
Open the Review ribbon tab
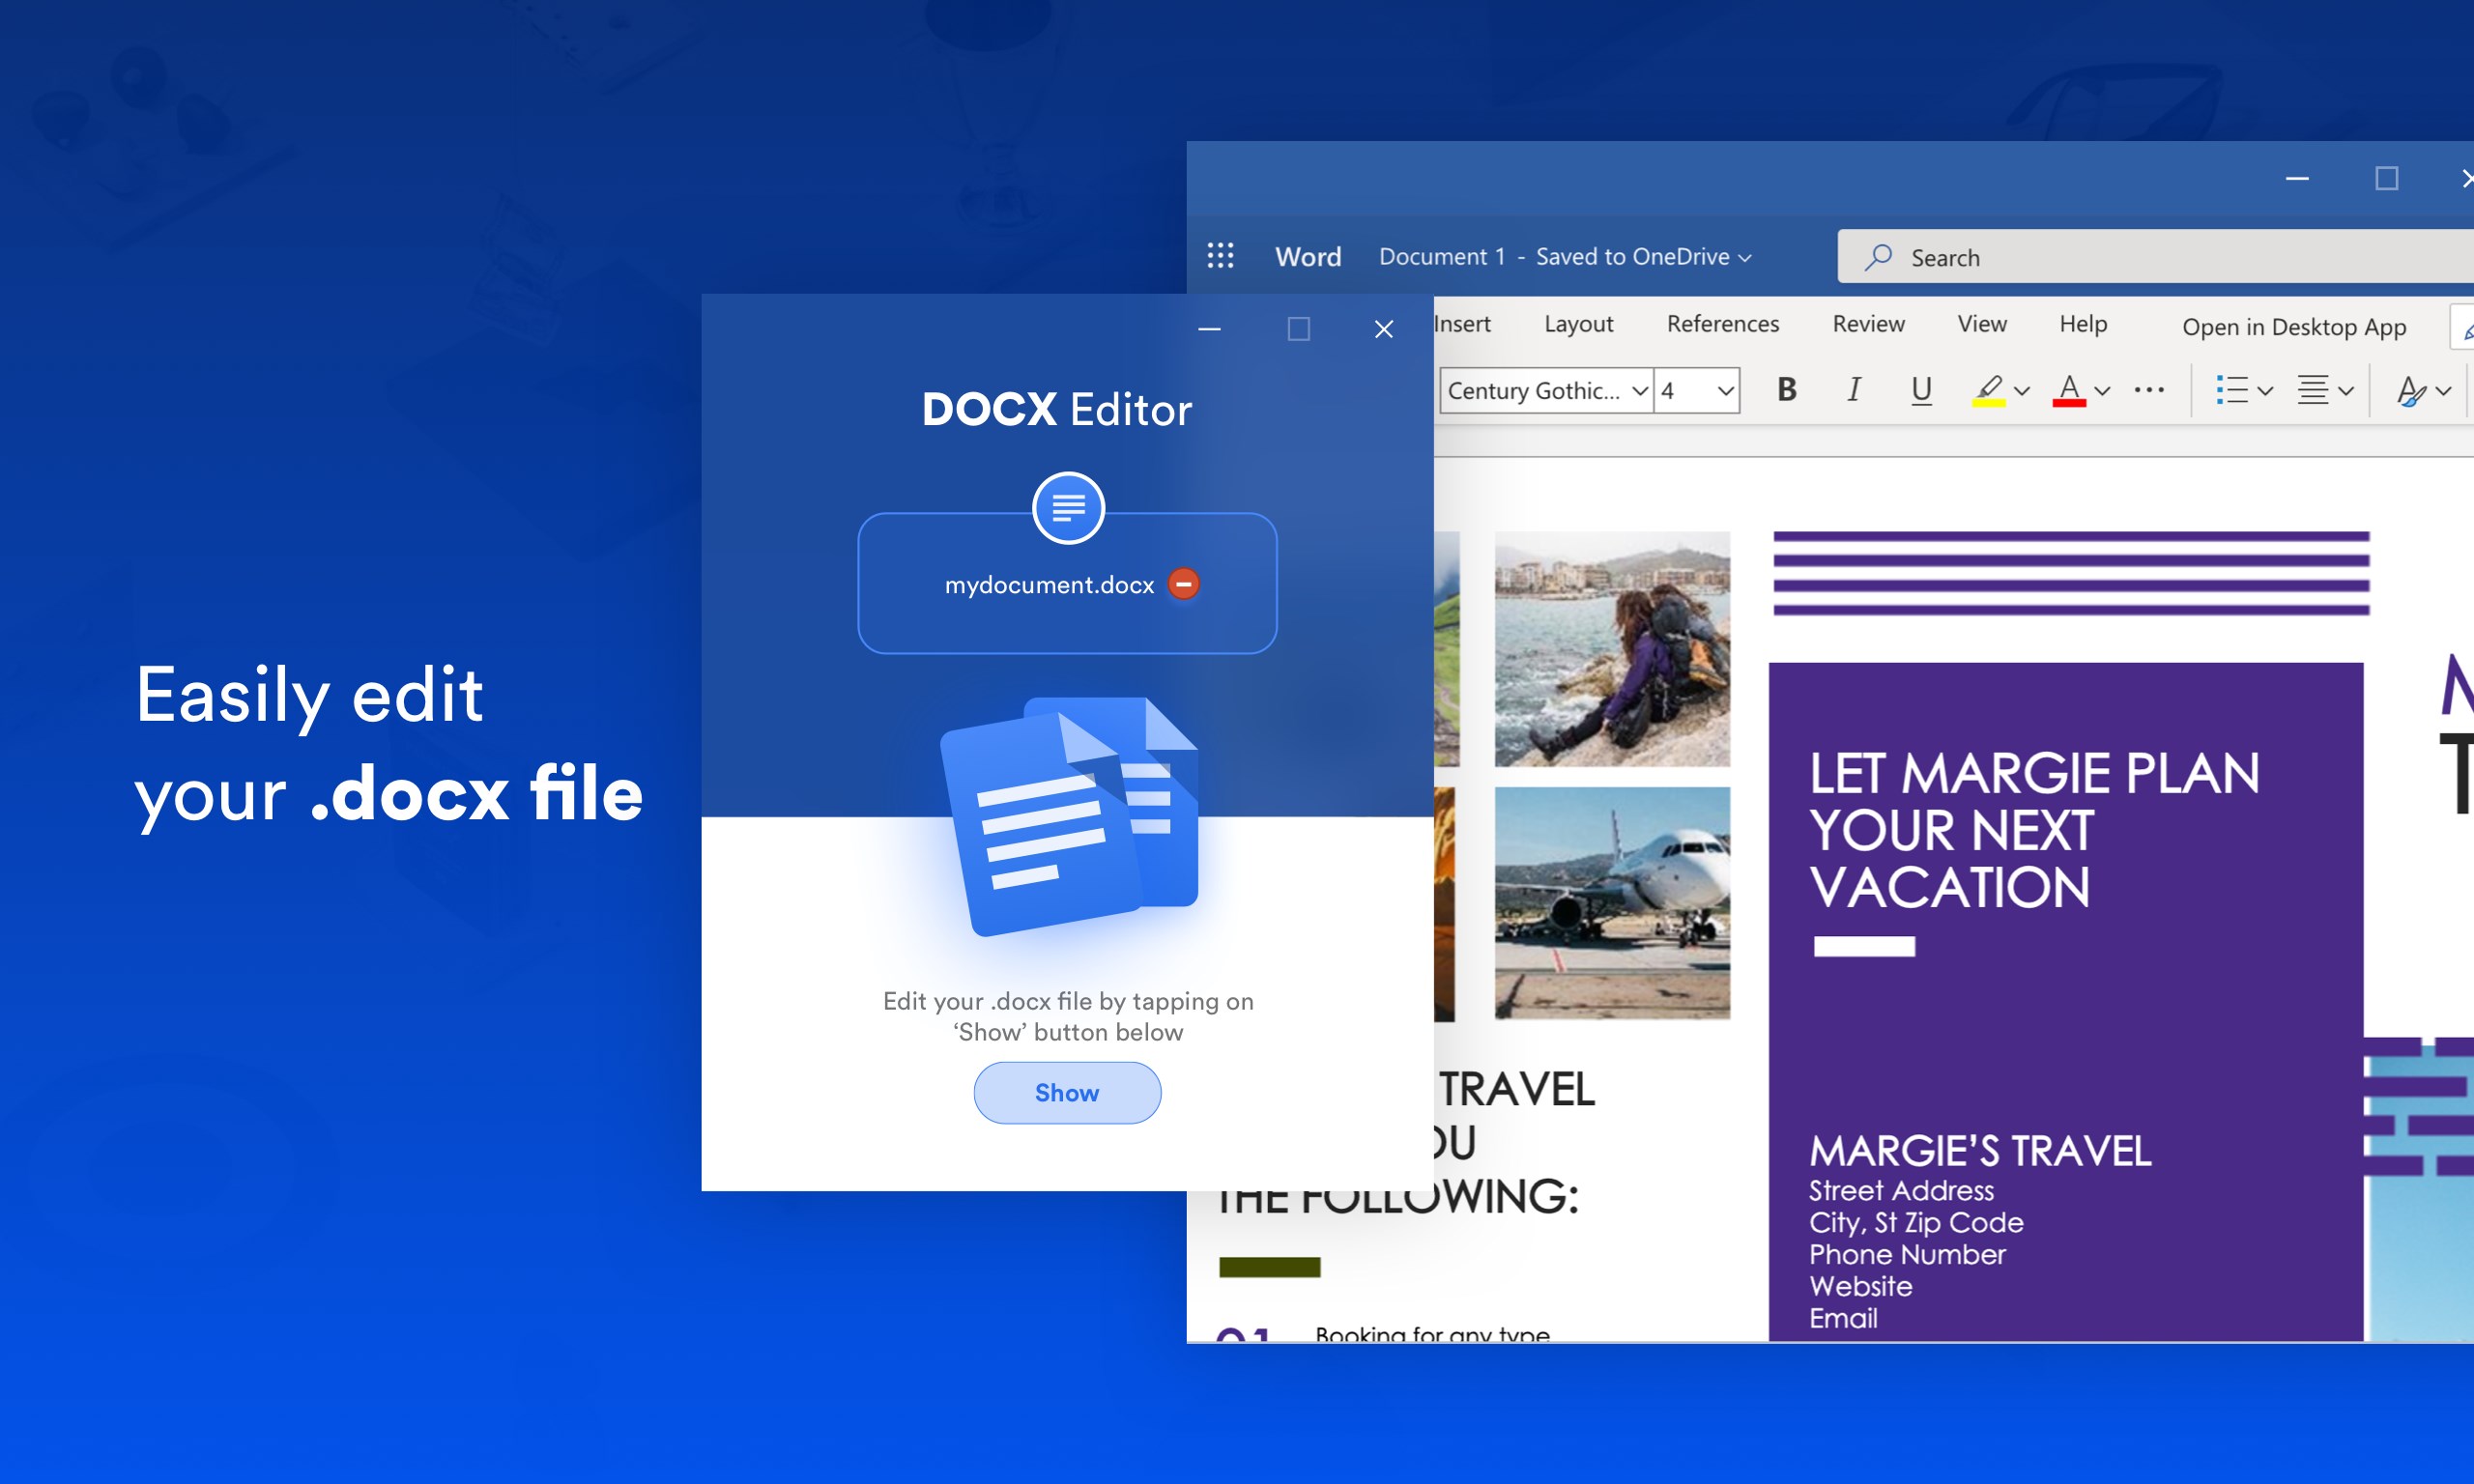pos(1868,323)
